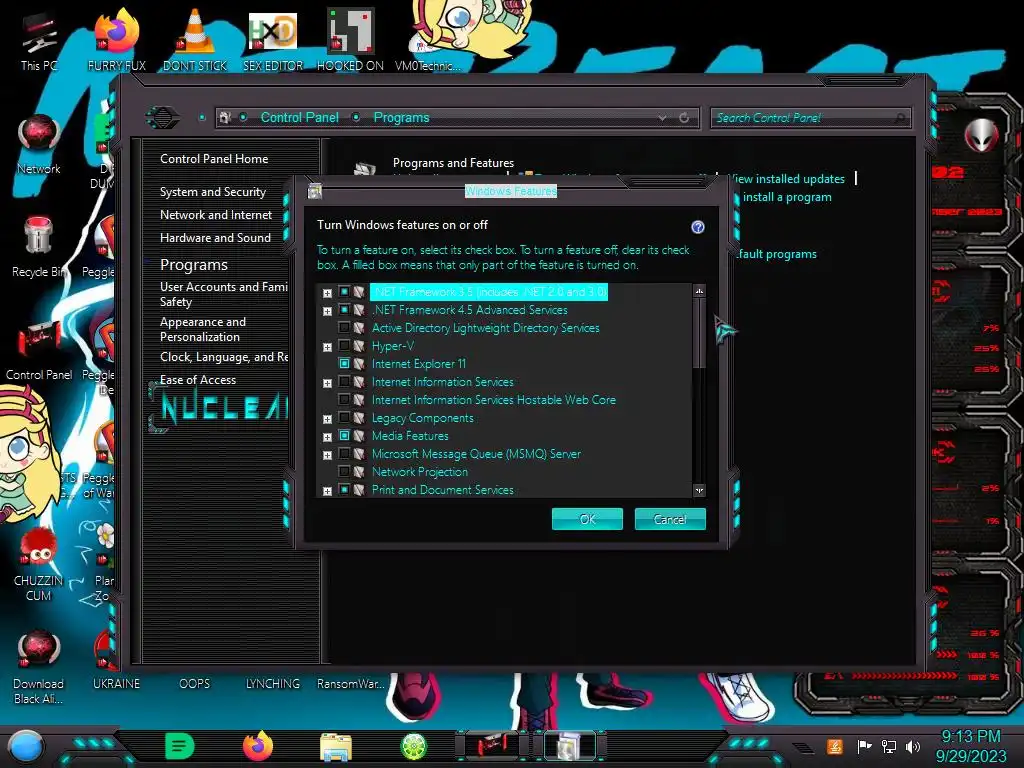
Task: Uncheck the Internet Explorer 11 checkbox
Action: [344, 364]
